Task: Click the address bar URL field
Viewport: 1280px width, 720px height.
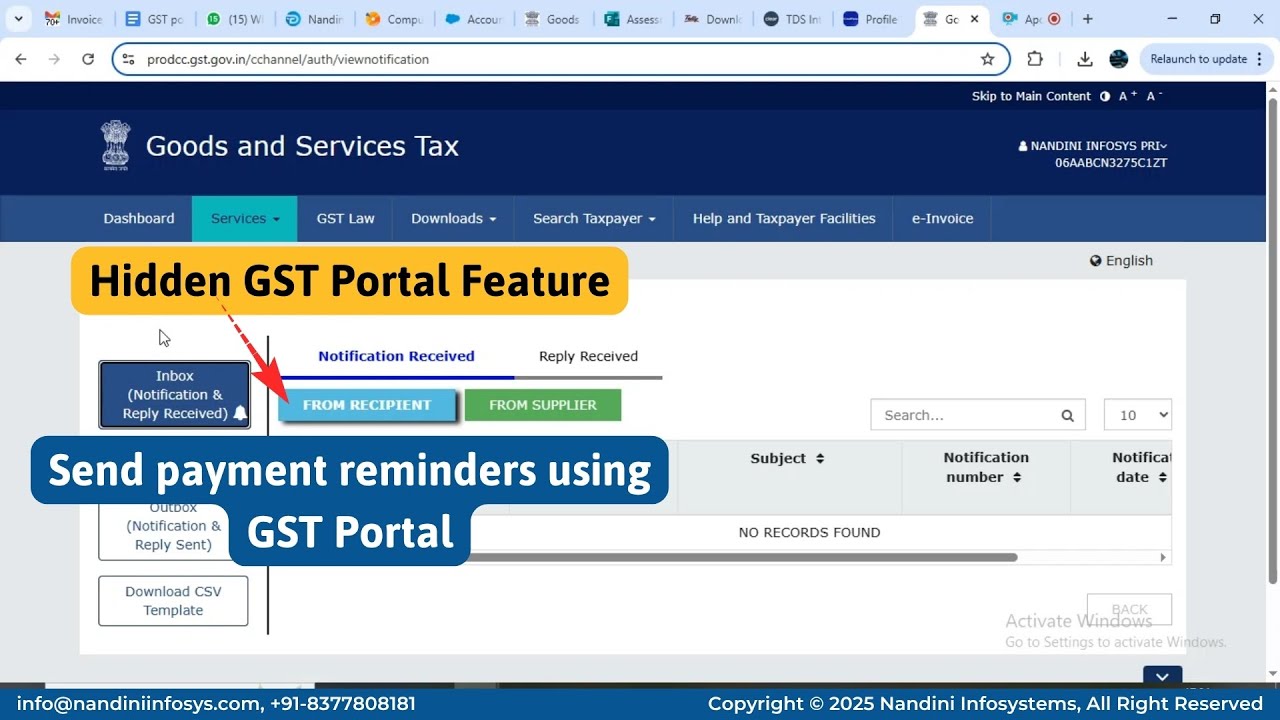Action: point(560,59)
